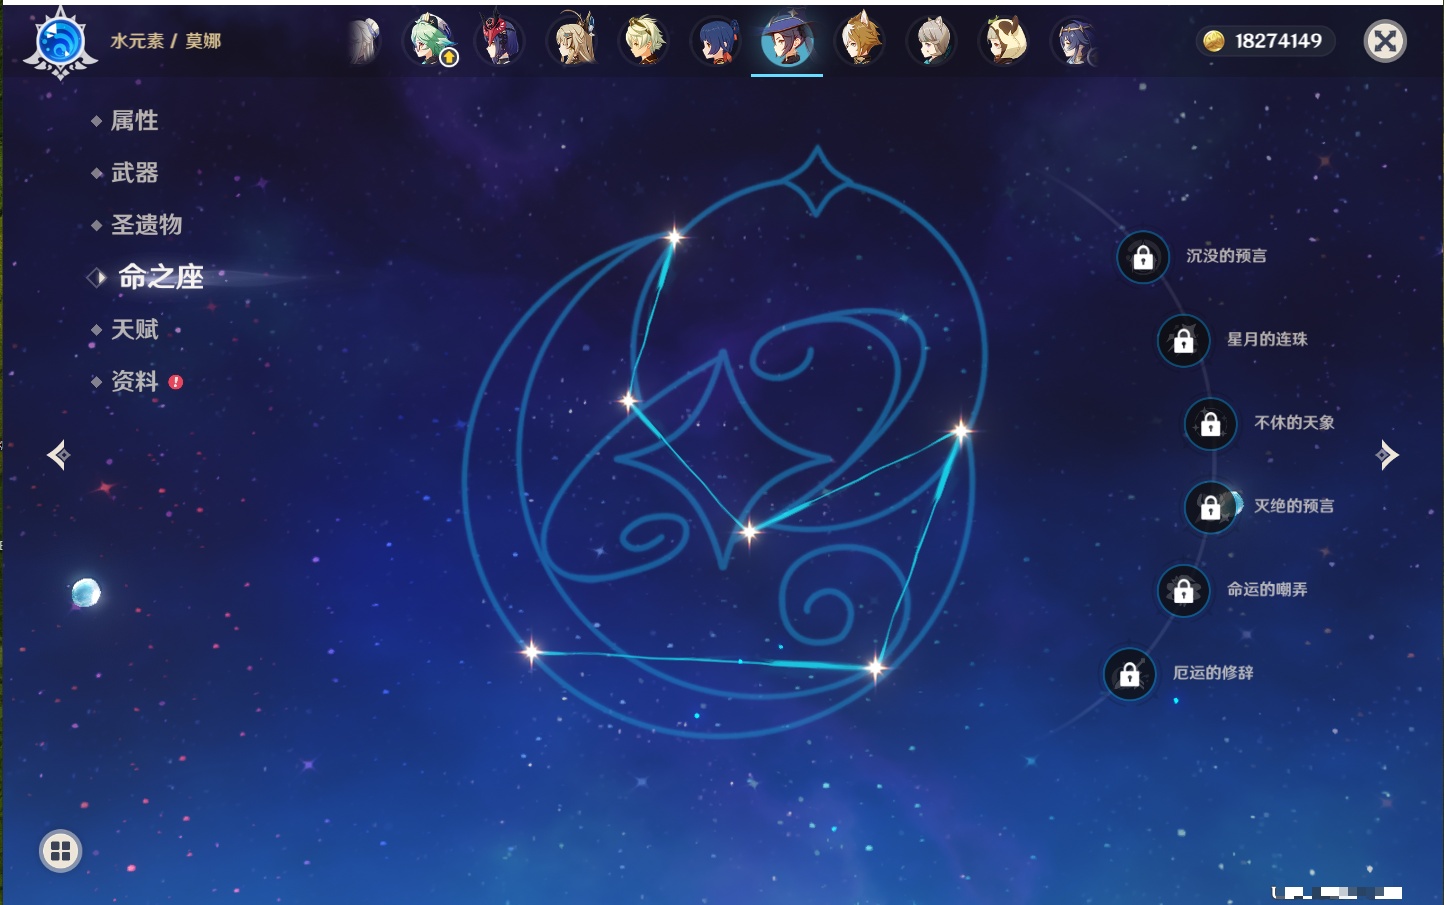1444x905 pixels.
Task: Select the 命之座 constellation page
Action: (160, 277)
